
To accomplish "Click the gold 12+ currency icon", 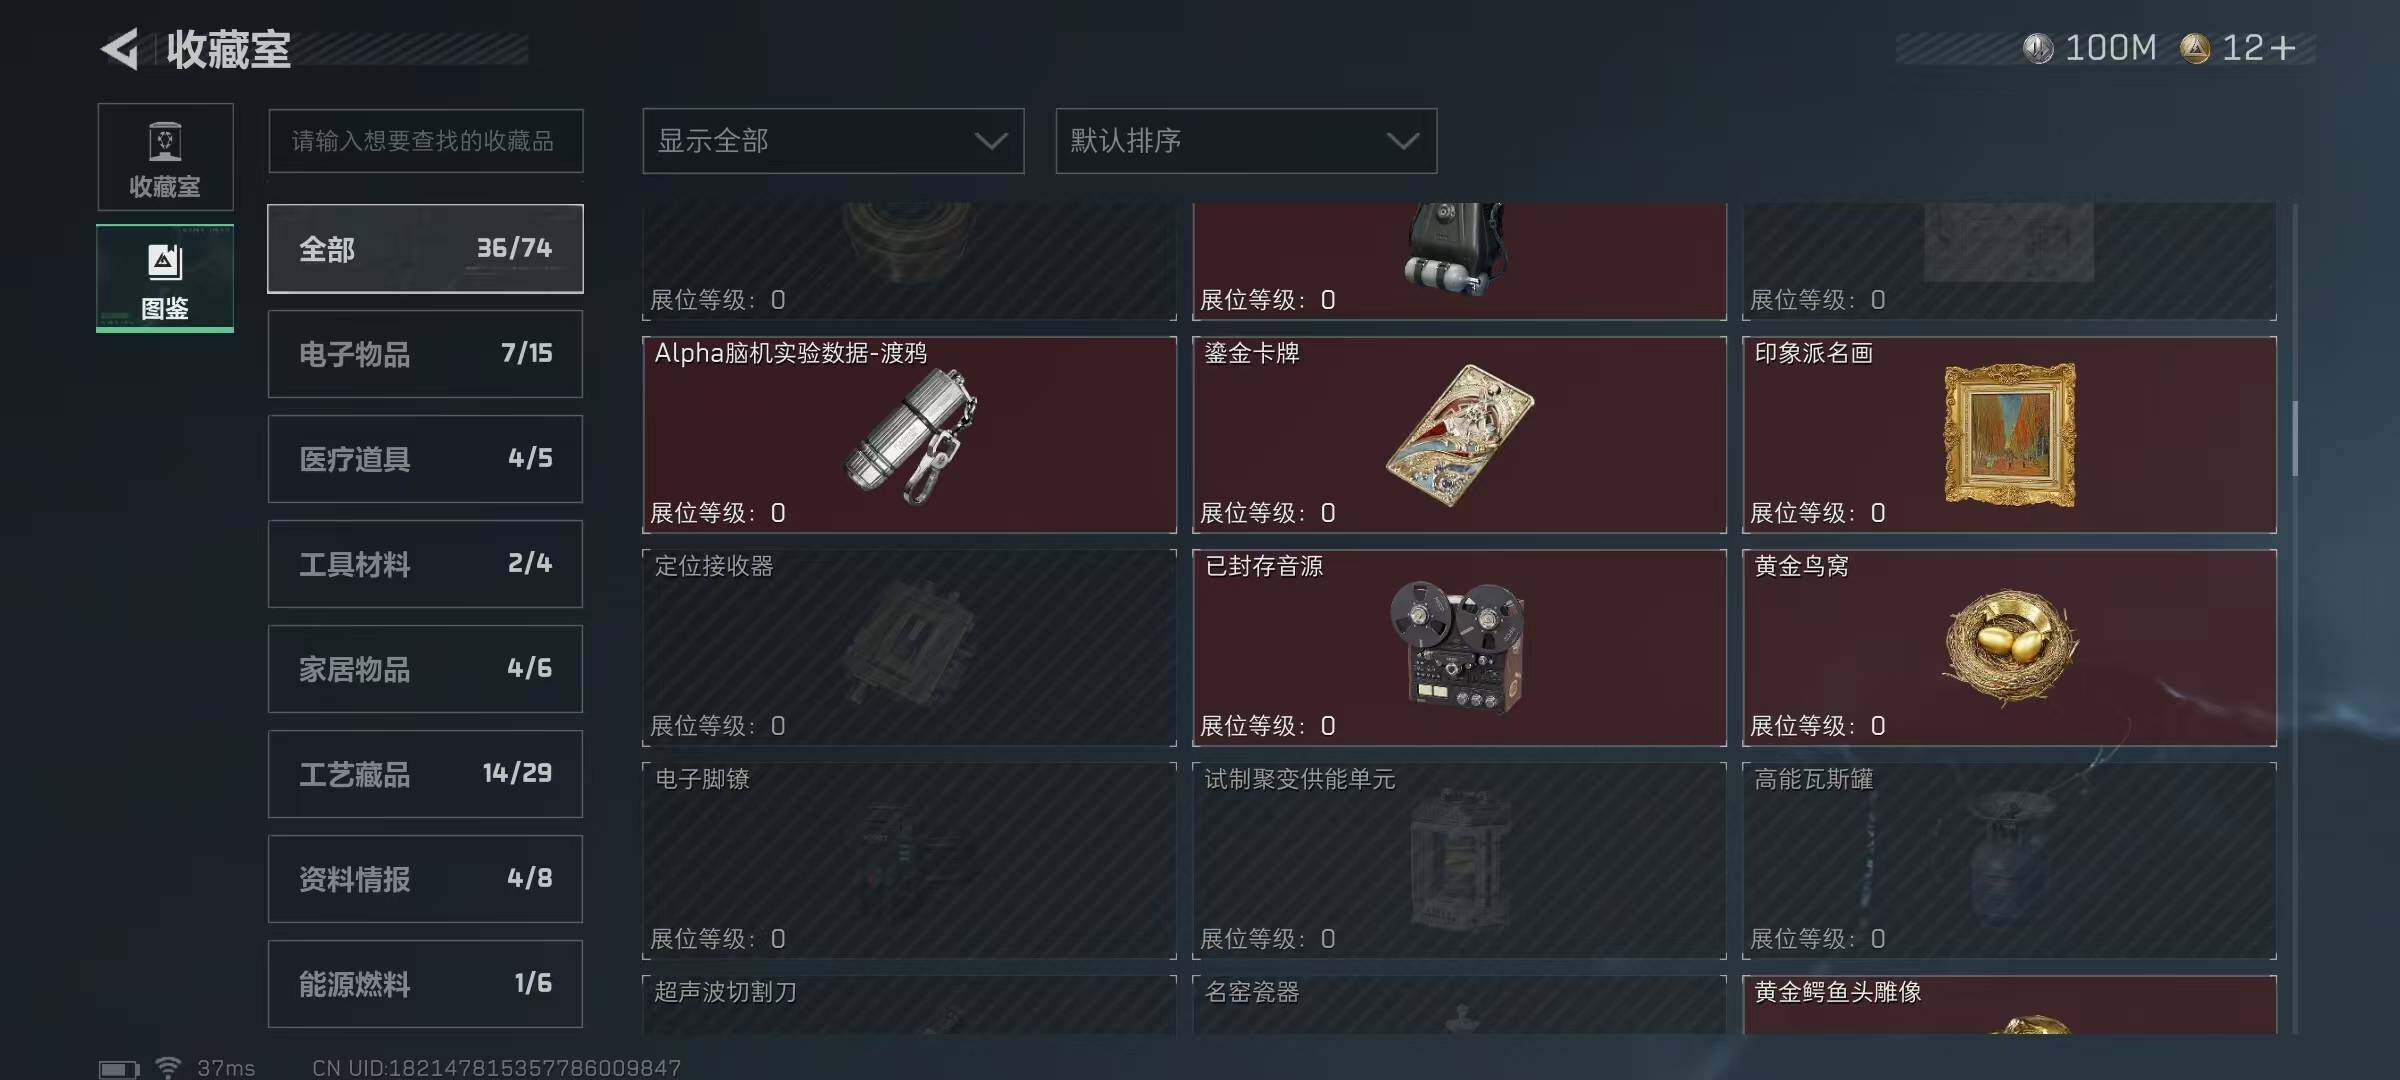I will click(x=2195, y=48).
